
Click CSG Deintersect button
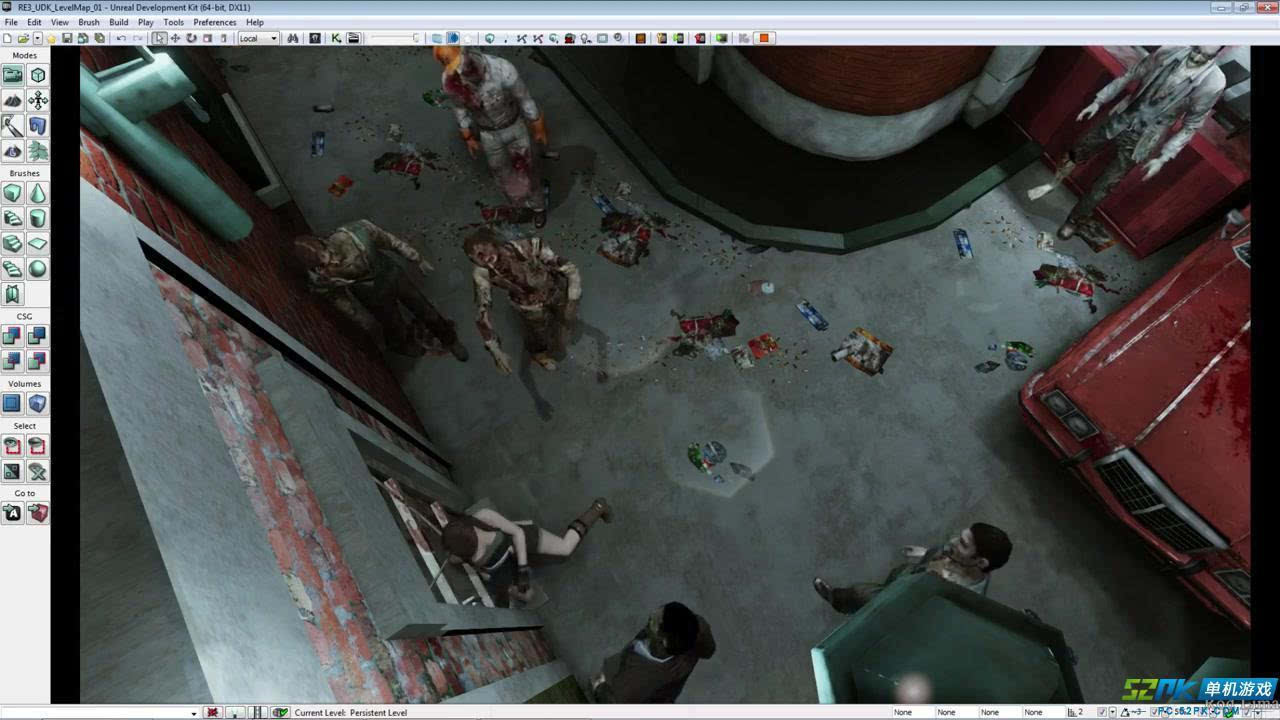click(x=37, y=361)
